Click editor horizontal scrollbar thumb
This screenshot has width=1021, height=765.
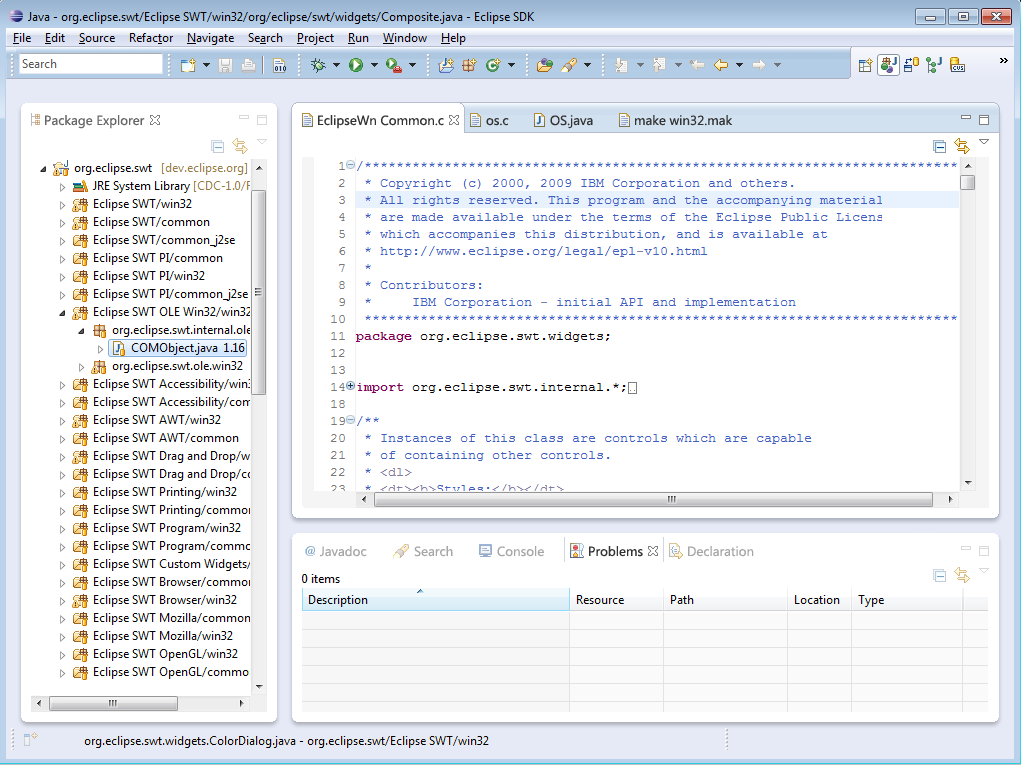[653, 499]
